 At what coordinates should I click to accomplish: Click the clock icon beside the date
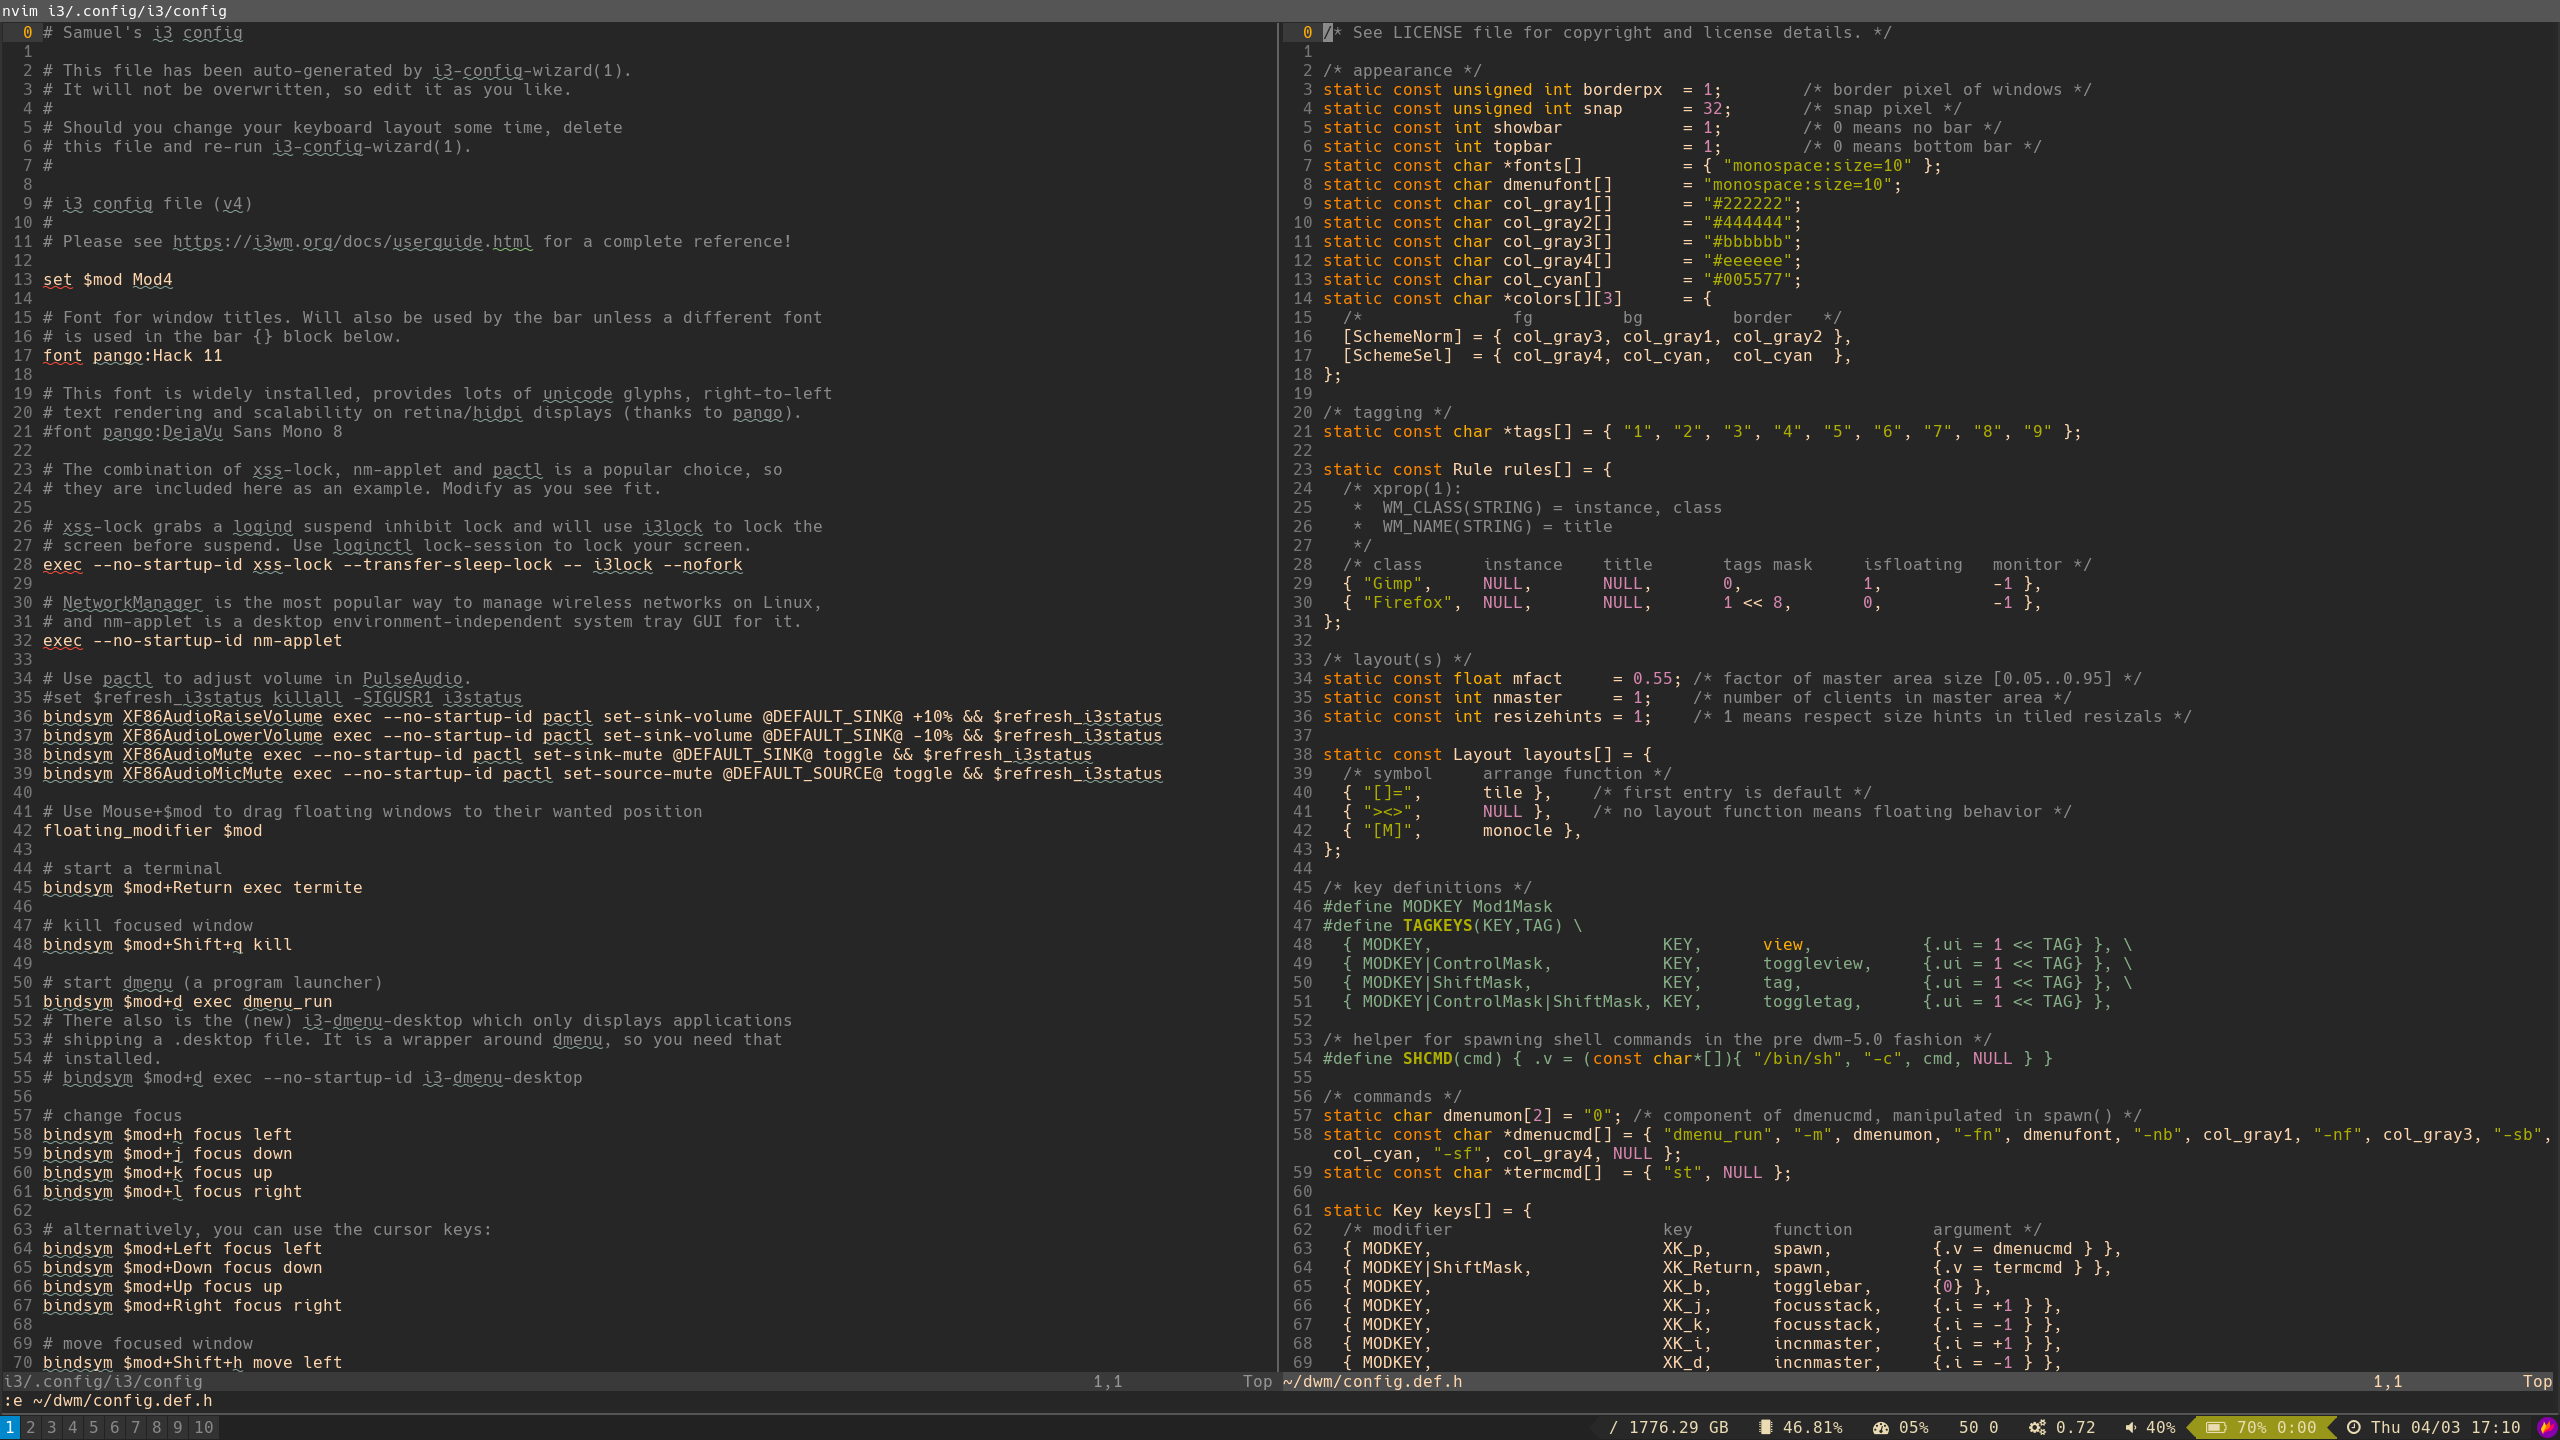click(2353, 1427)
